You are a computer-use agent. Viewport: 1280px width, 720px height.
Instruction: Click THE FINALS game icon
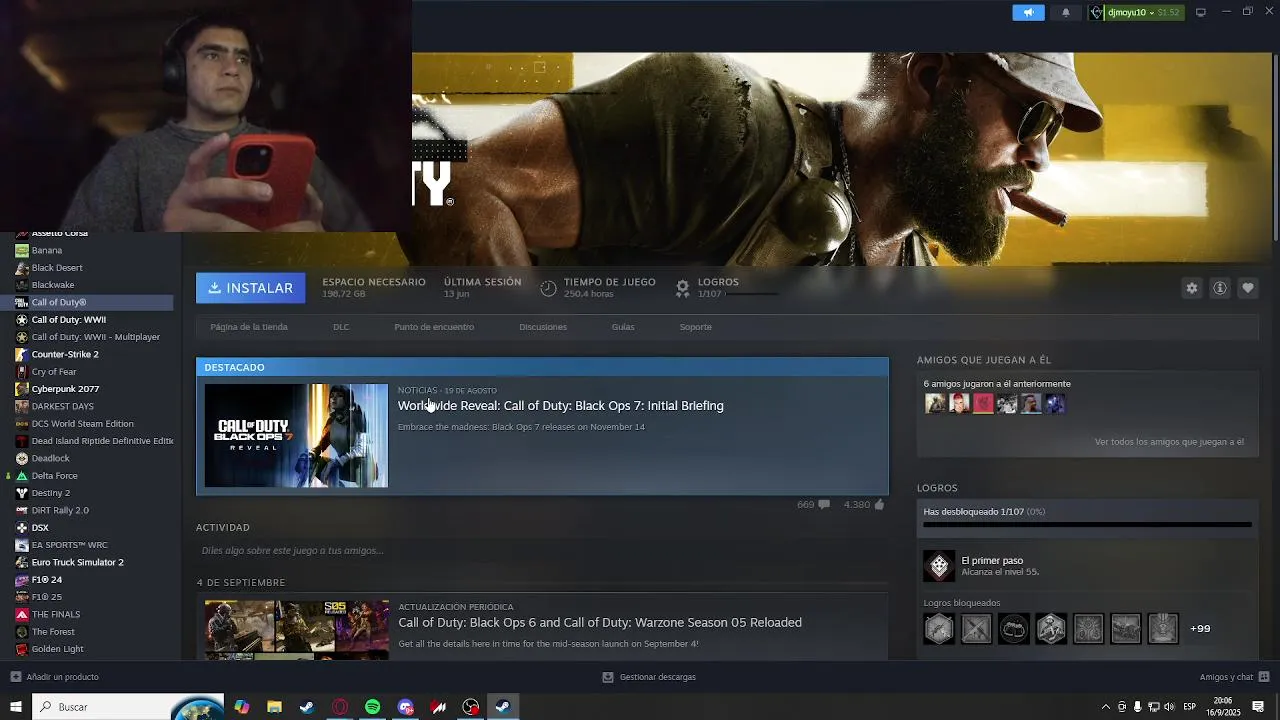[x=22, y=614]
